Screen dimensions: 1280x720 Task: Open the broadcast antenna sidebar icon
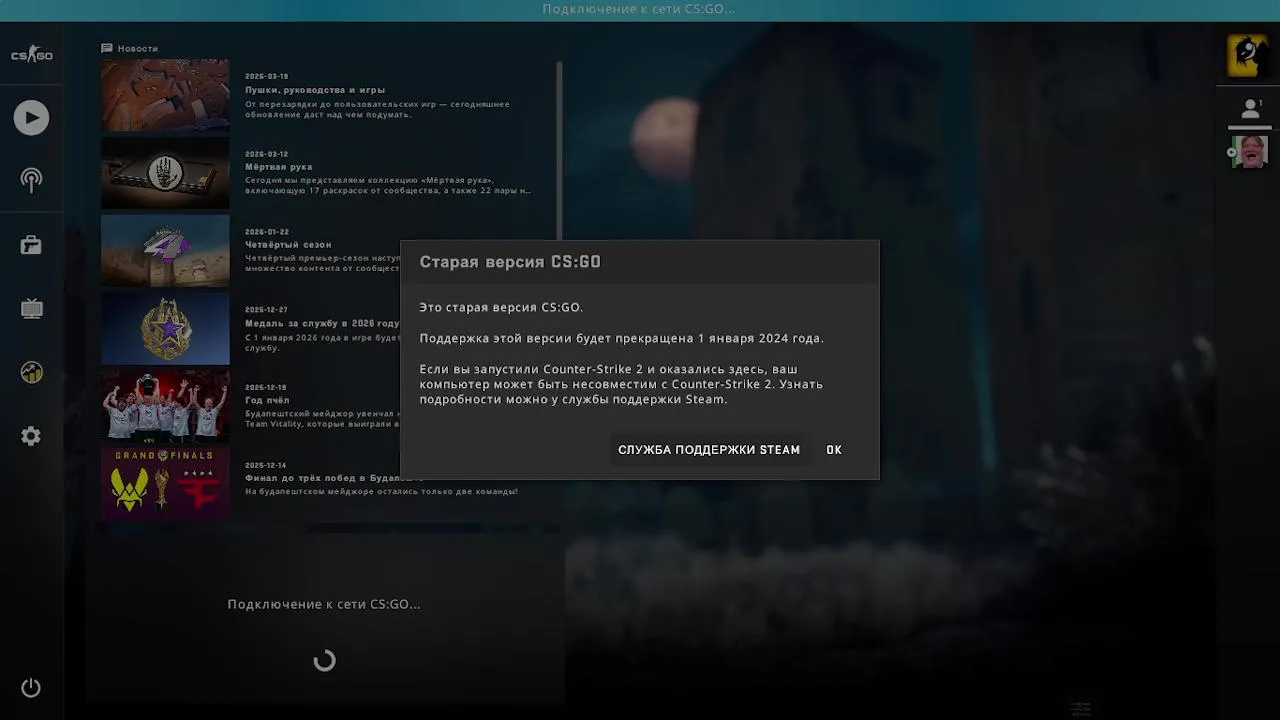[x=31, y=181]
